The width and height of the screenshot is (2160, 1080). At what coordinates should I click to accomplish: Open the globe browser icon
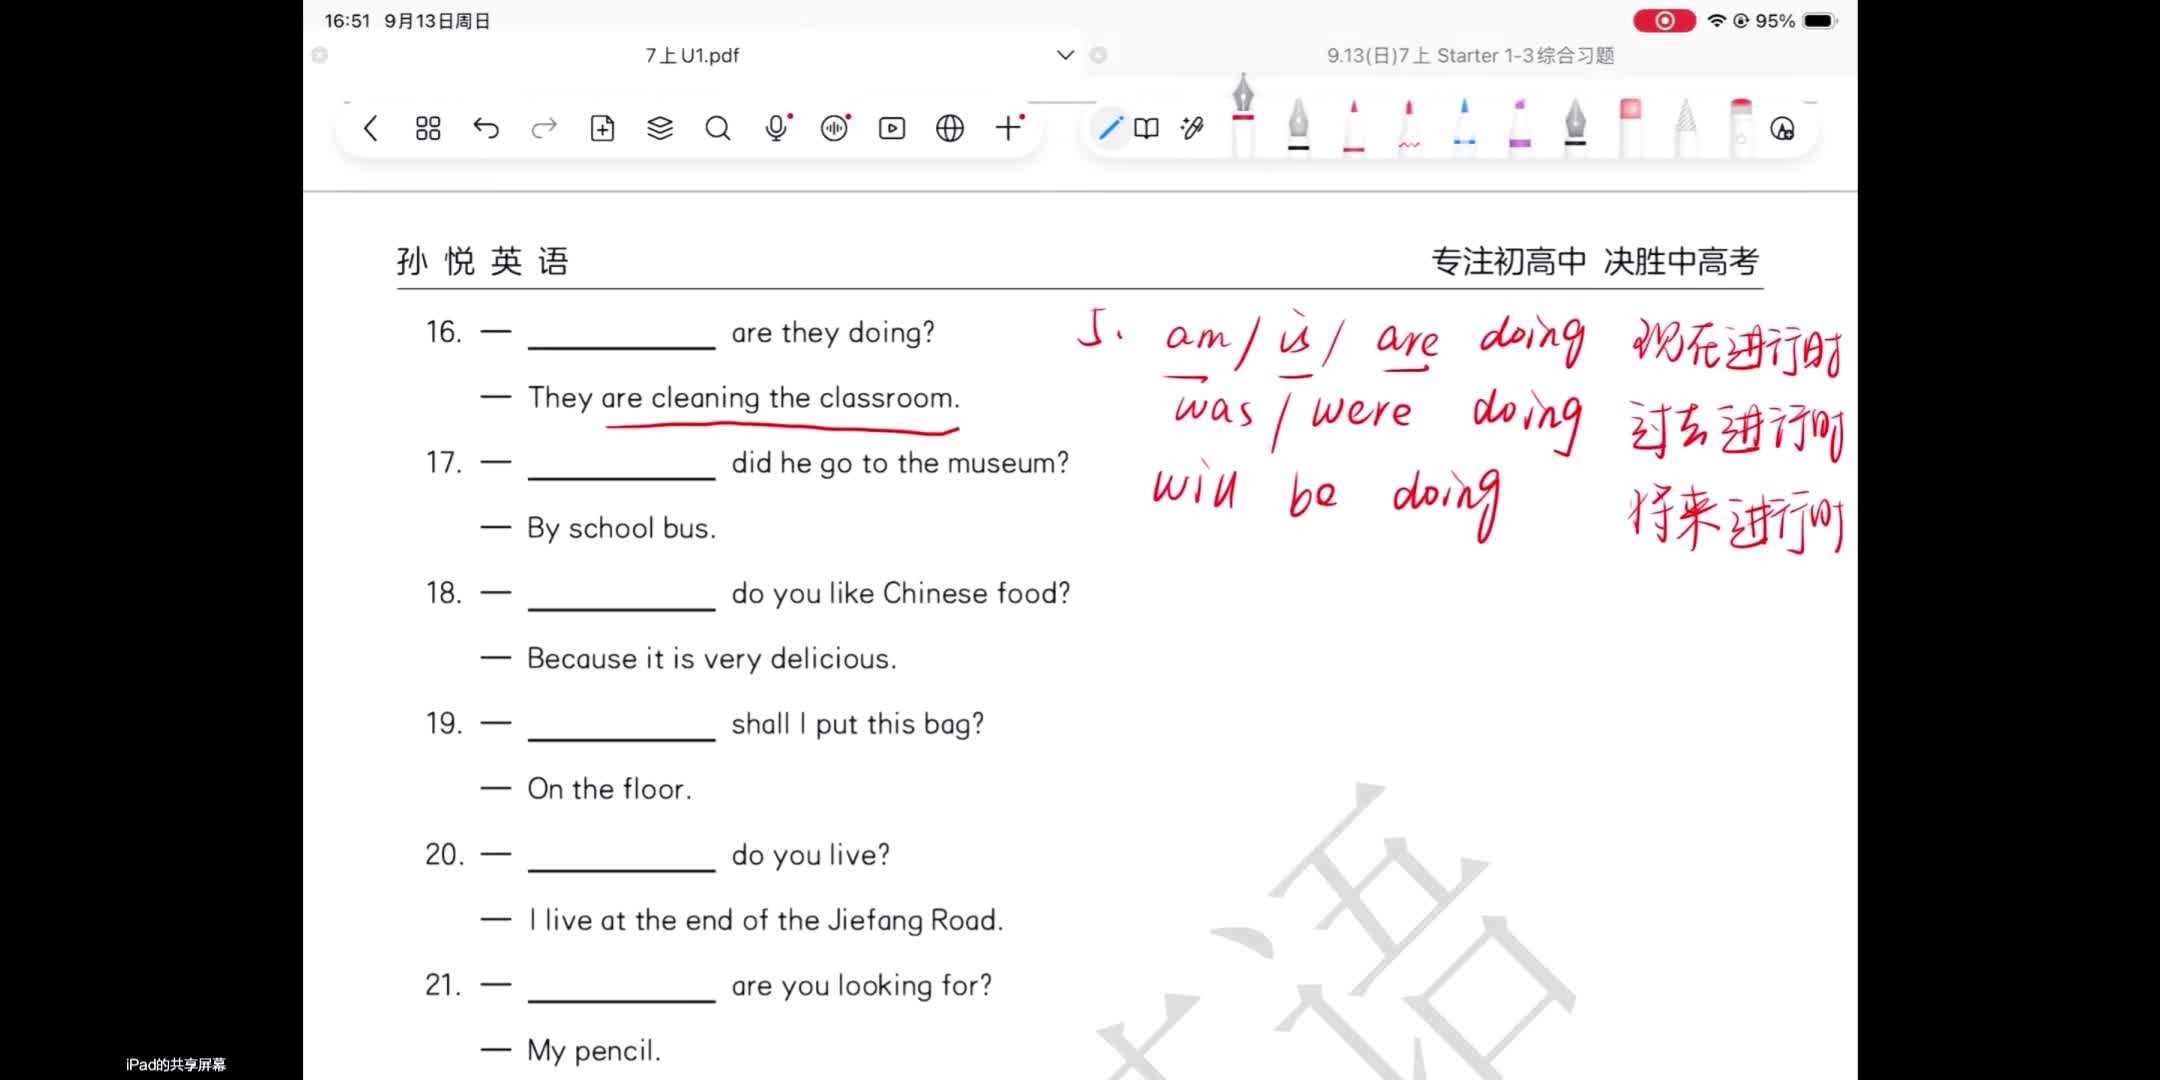click(950, 128)
